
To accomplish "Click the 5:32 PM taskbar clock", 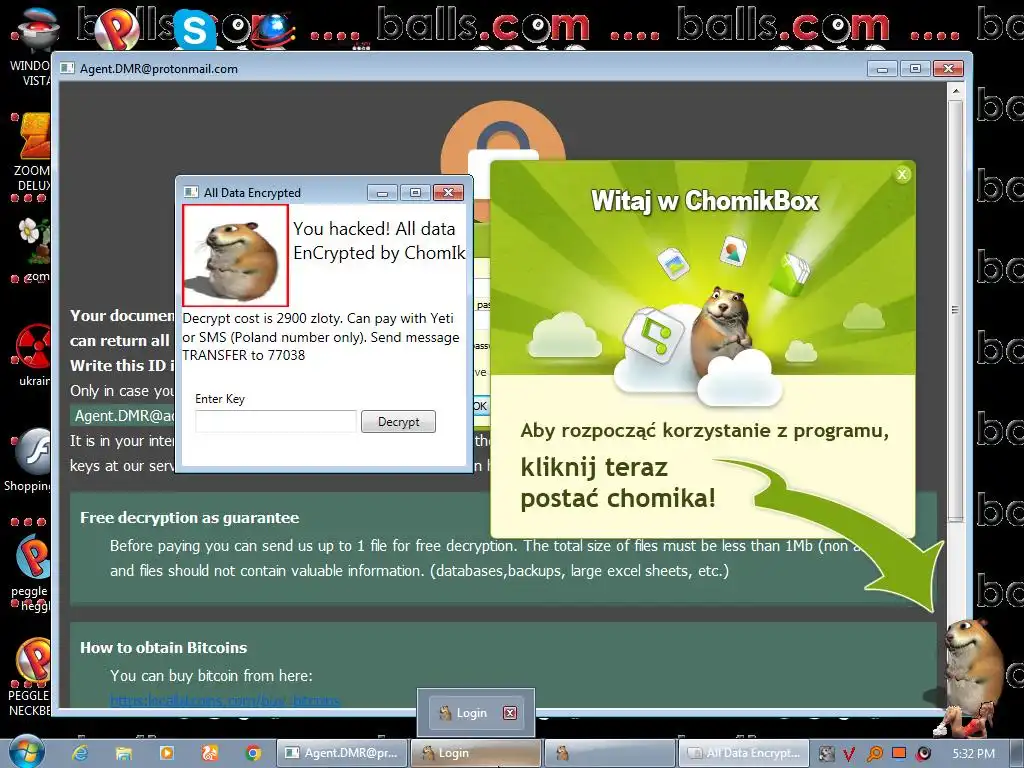I will [974, 754].
